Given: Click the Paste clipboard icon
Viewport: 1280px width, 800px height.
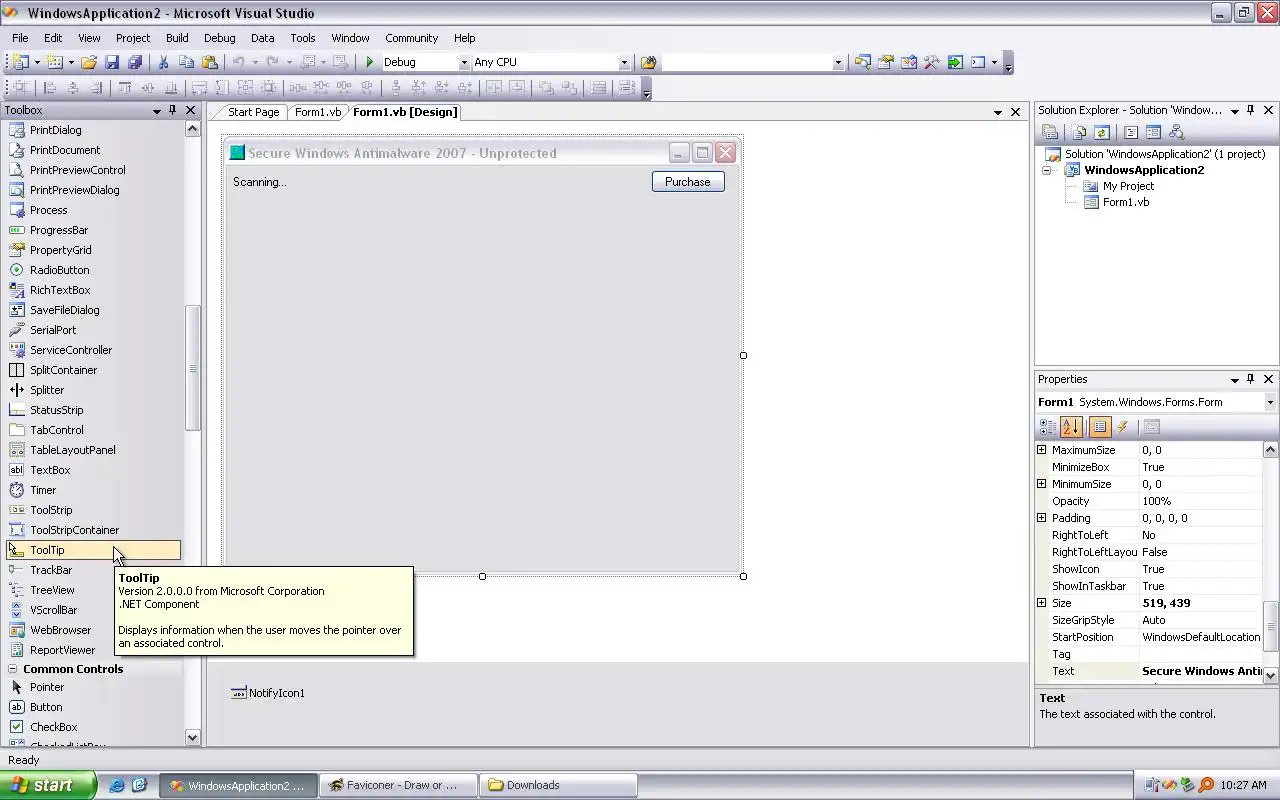Looking at the screenshot, I should tap(209, 62).
